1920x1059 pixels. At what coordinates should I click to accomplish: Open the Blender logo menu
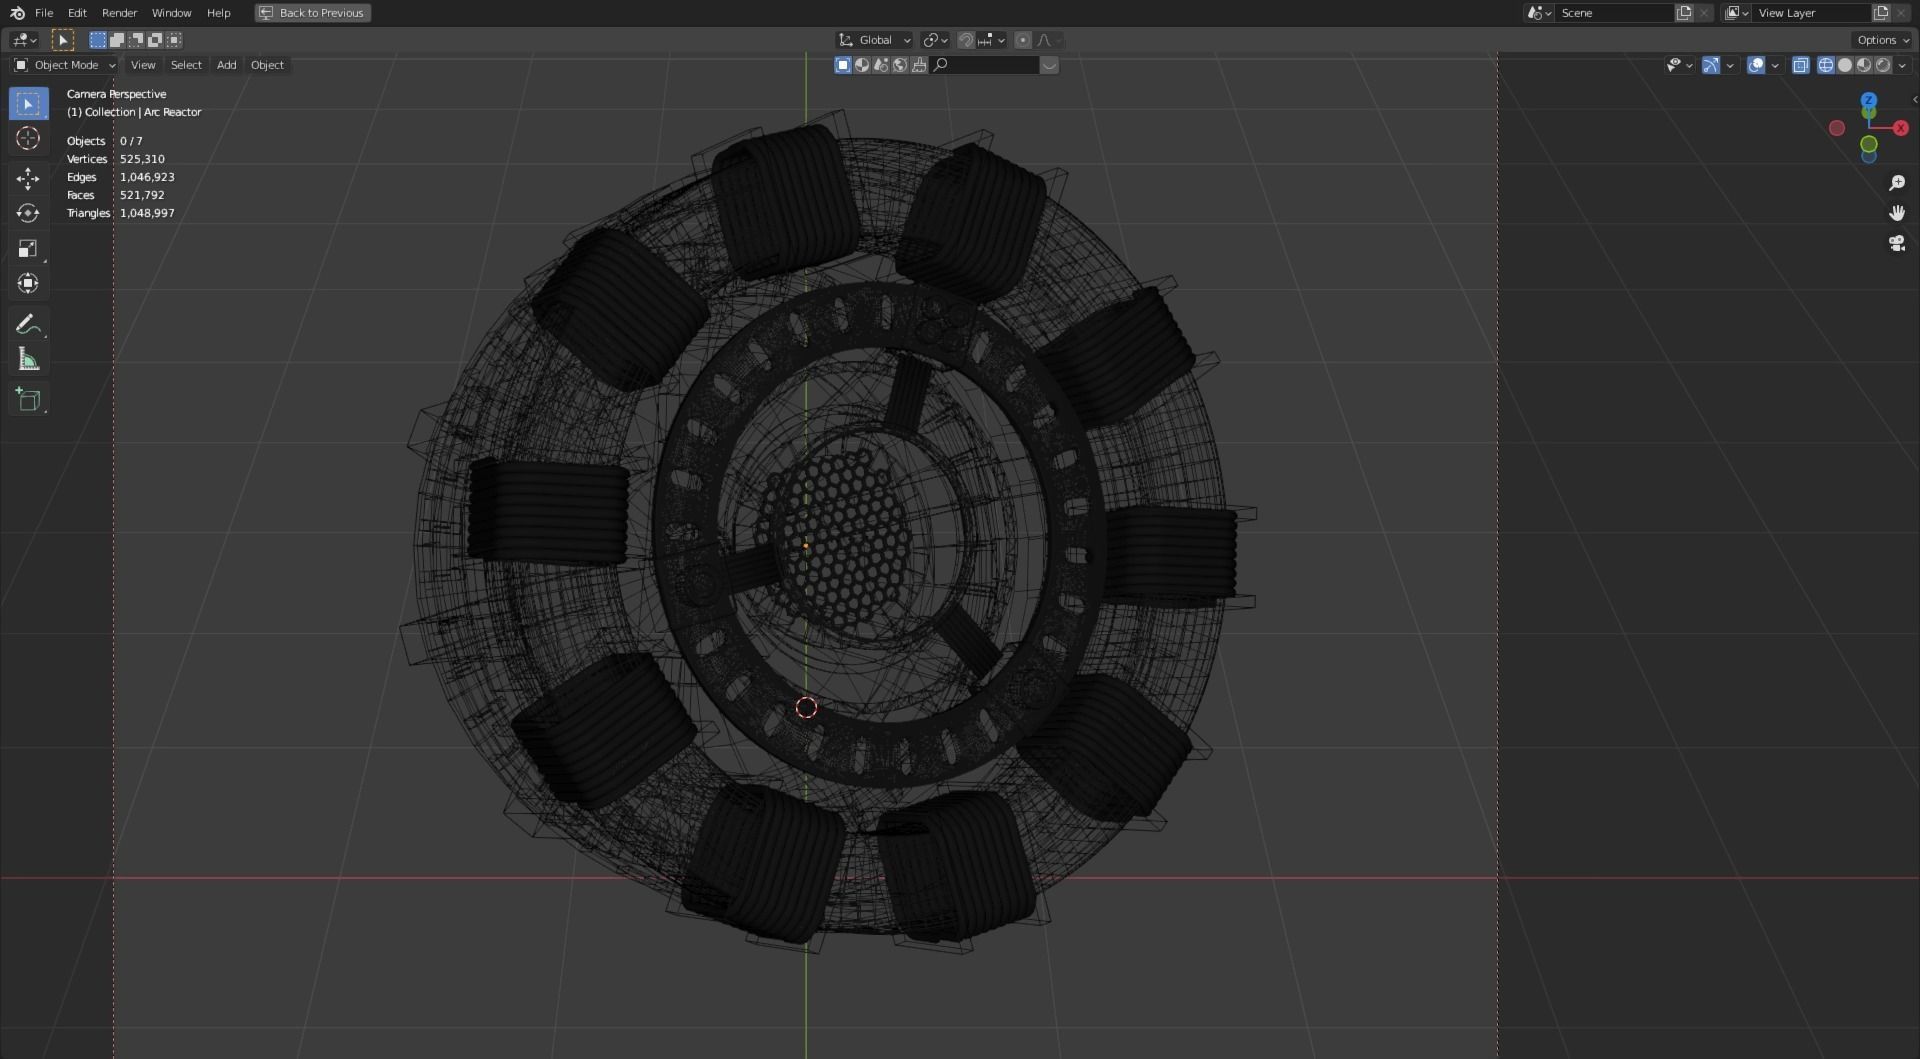coord(17,13)
